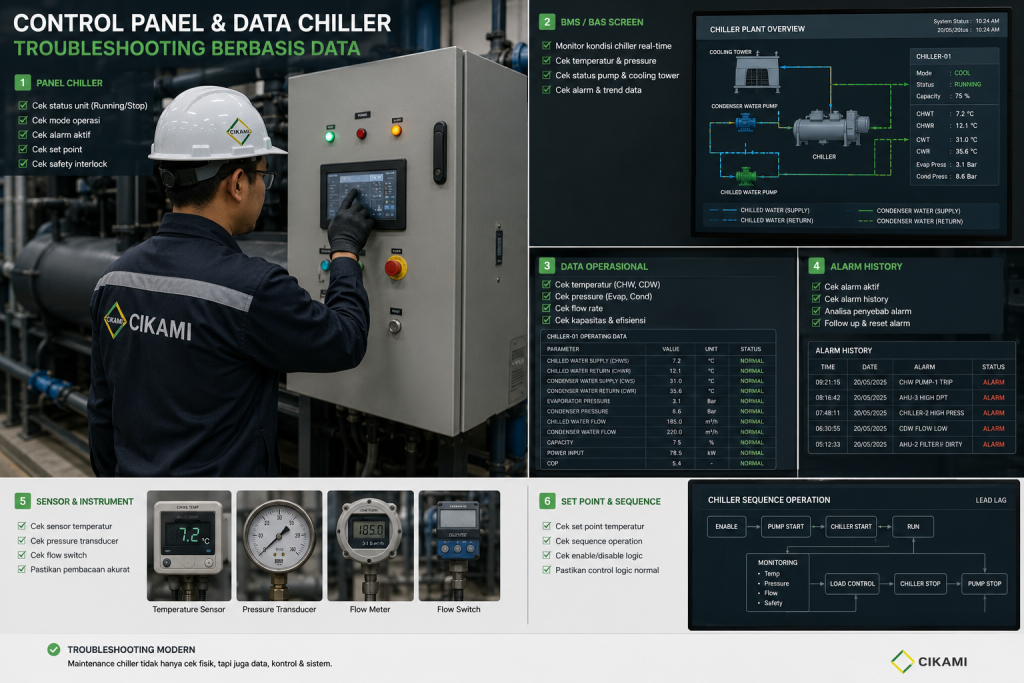Select the EVAPORATOR PRESSURE data row
The height and width of the screenshot is (683, 1024).
pyautogui.click(x=658, y=401)
